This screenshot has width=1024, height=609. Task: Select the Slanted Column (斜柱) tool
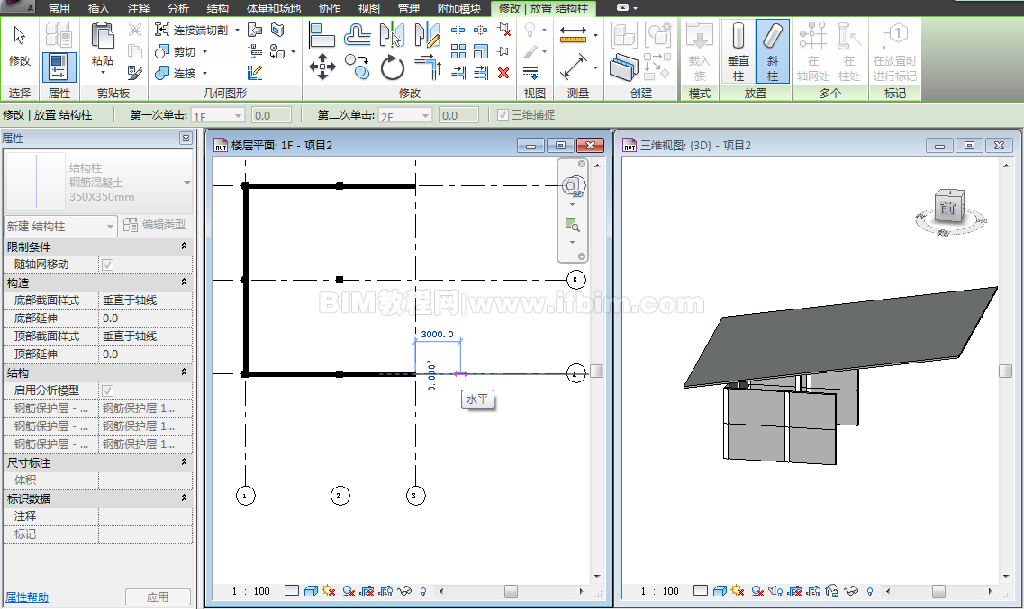click(773, 50)
